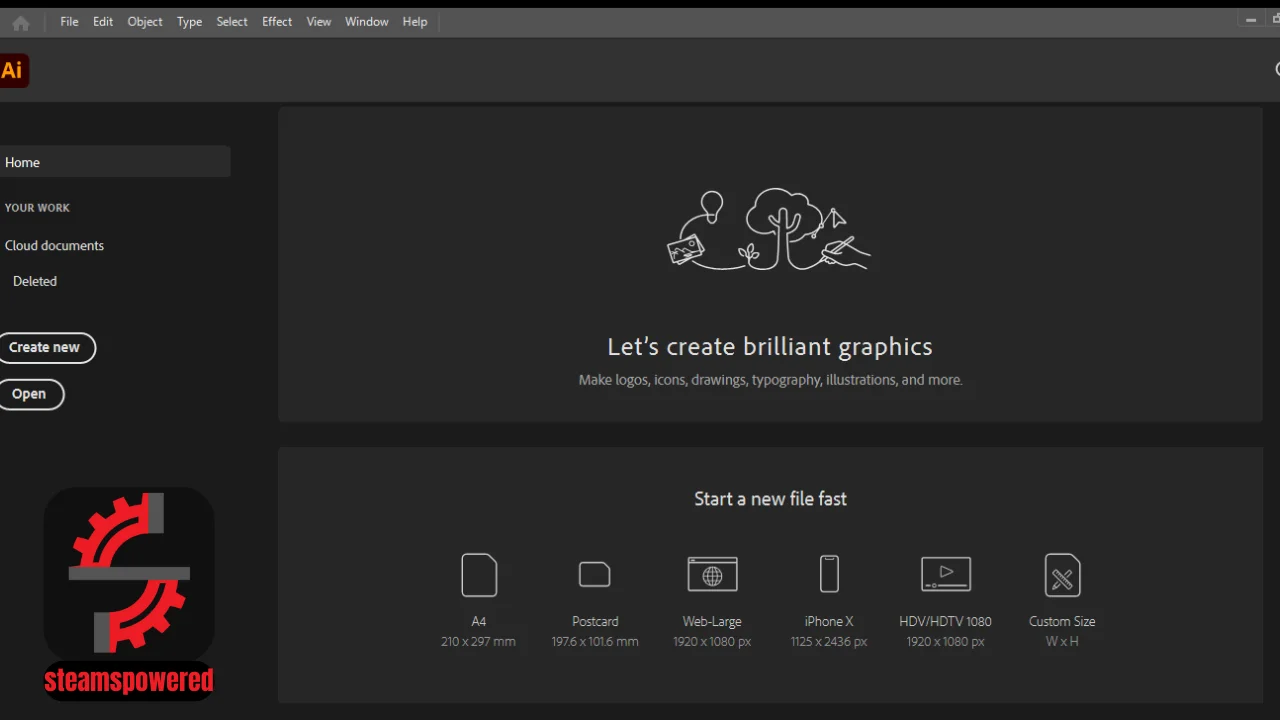This screenshot has width=1280, height=720.
Task: Minimize the application window
Action: point(1251,20)
